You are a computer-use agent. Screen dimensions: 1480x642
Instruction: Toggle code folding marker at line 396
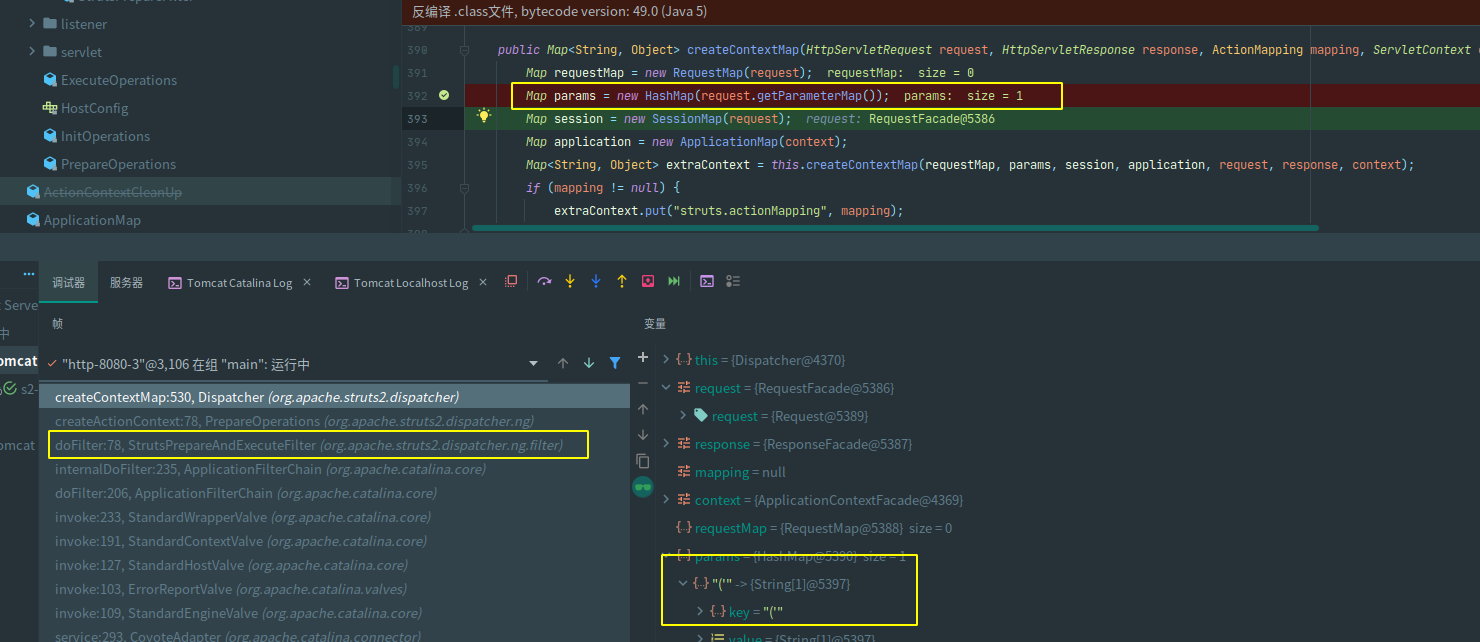click(464, 188)
